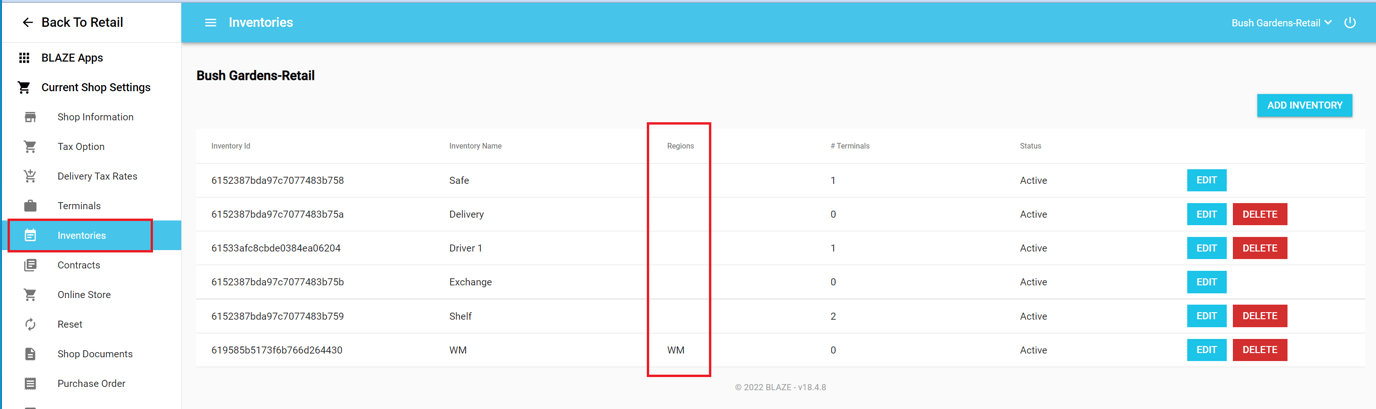This screenshot has height=409, width=1376.
Task: Click the Reset refresh icon
Action: coord(30,325)
